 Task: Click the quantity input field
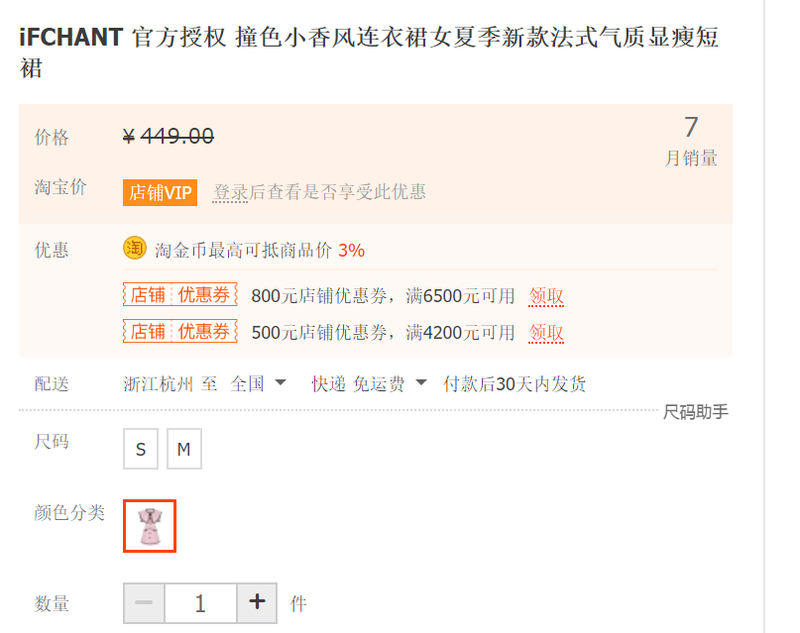[x=201, y=603]
